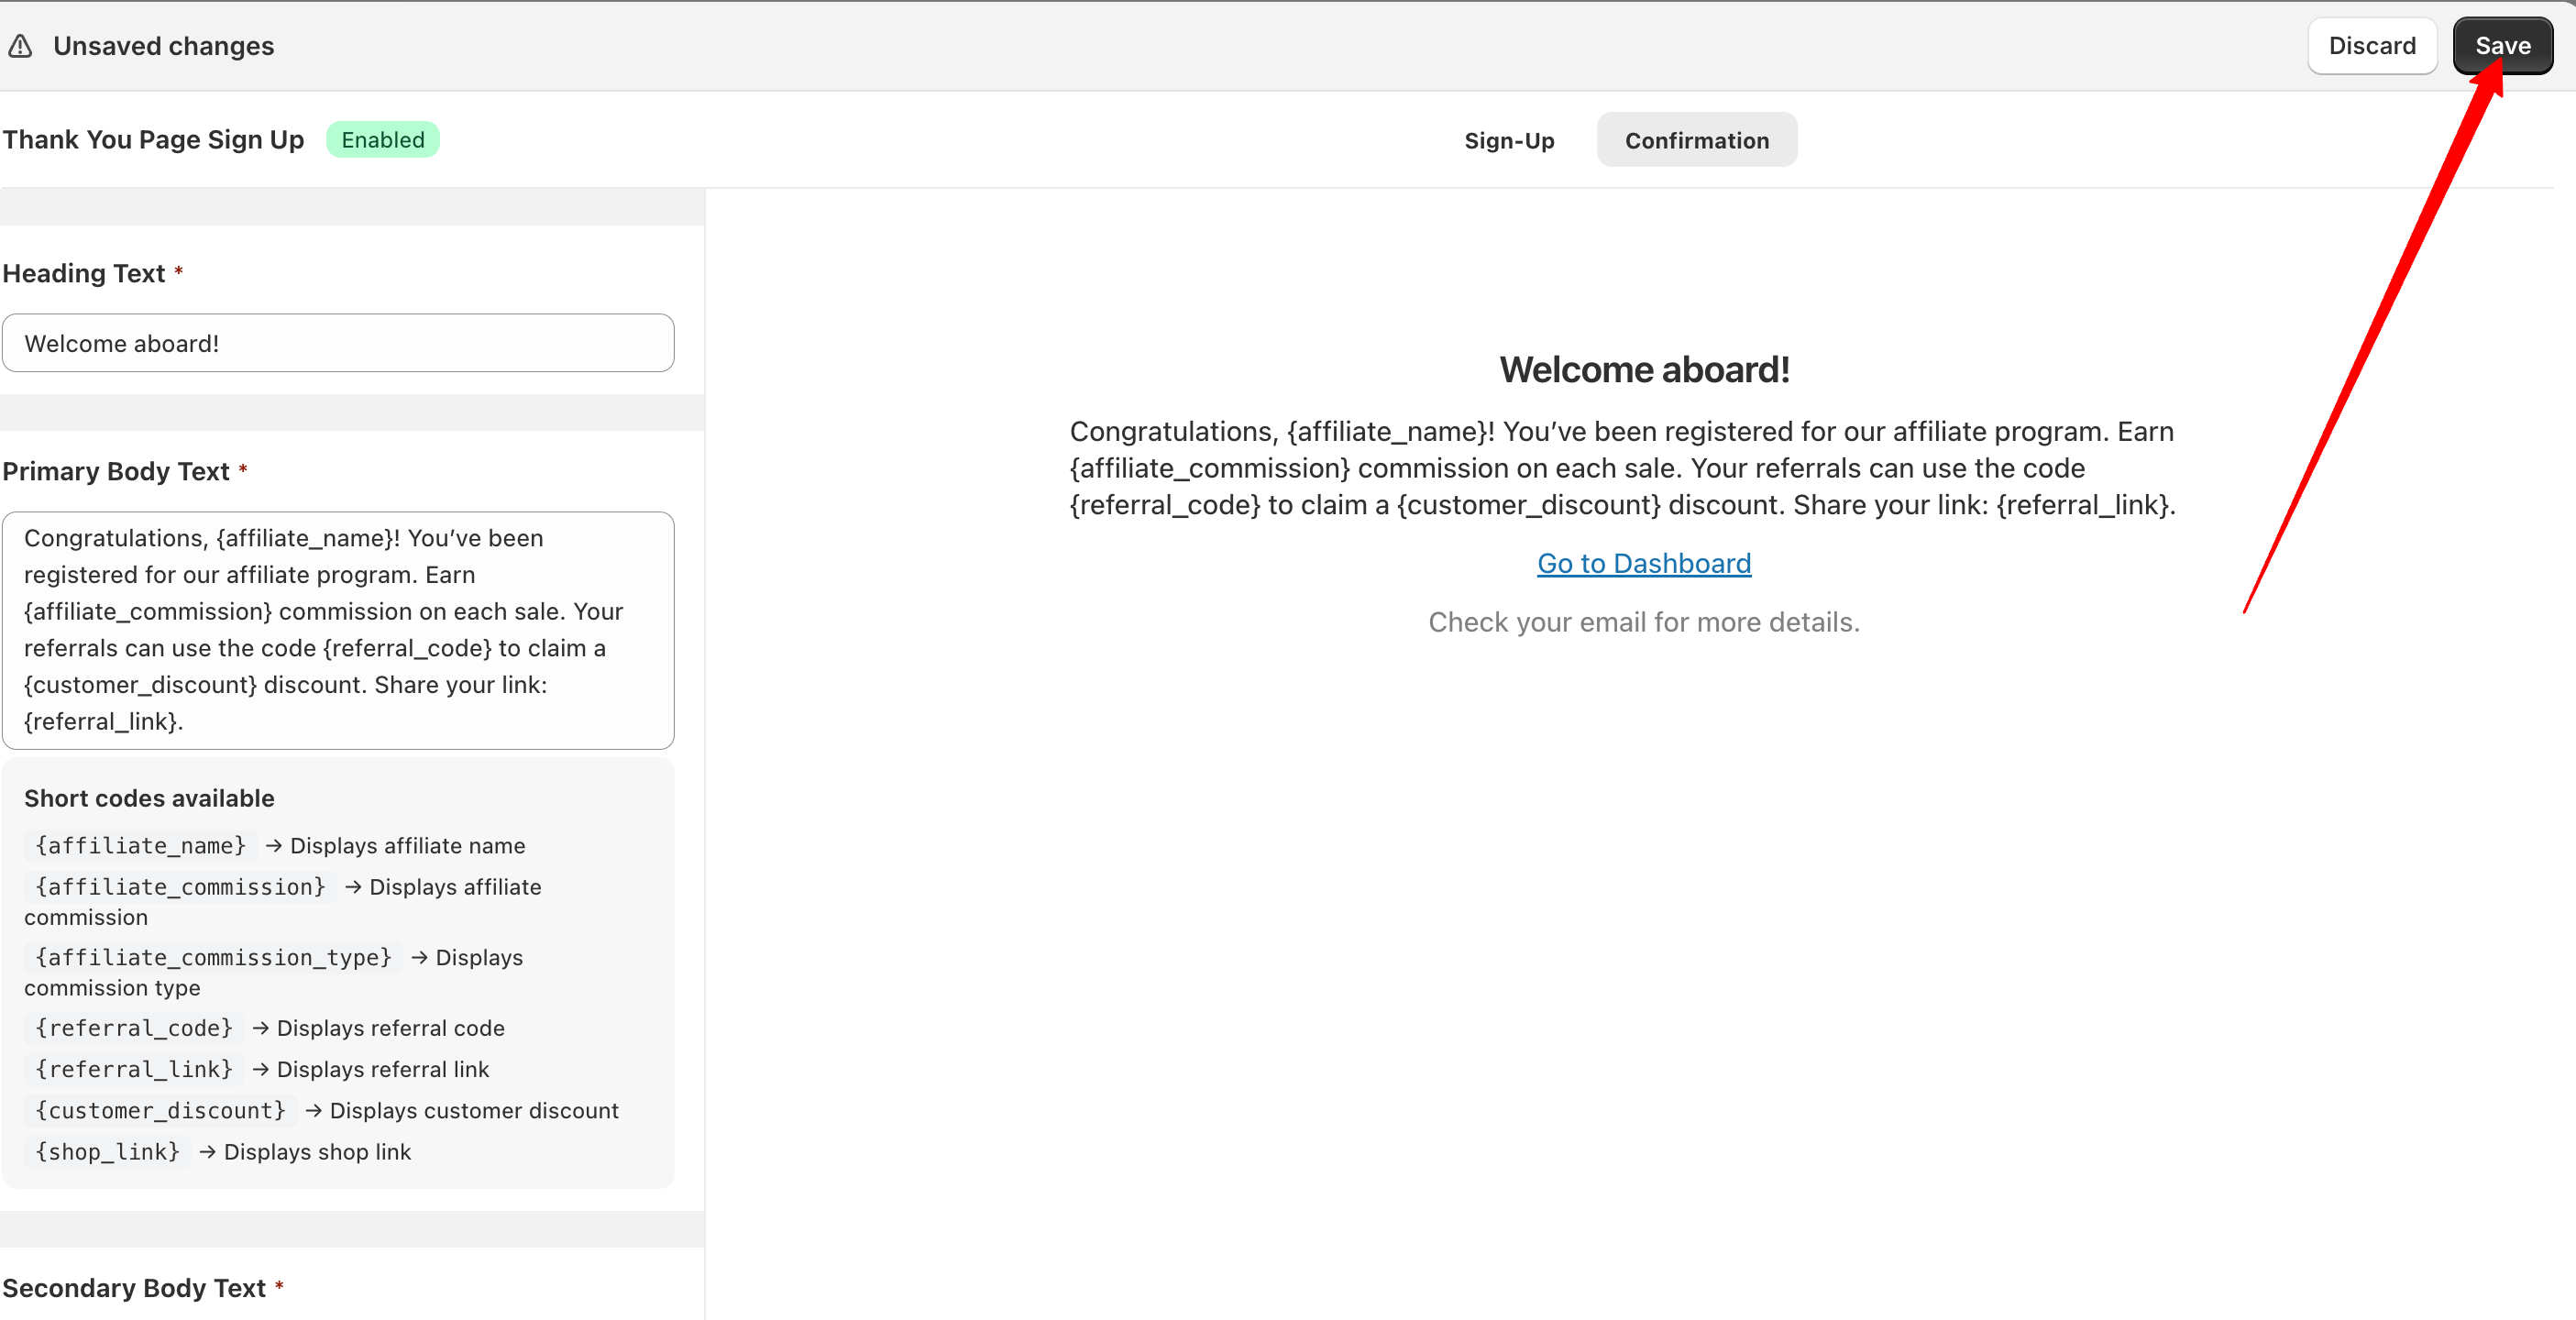Viewport: 2576px width, 1320px height.
Task: Focus the Heading Text input field
Action: point(338,344)
